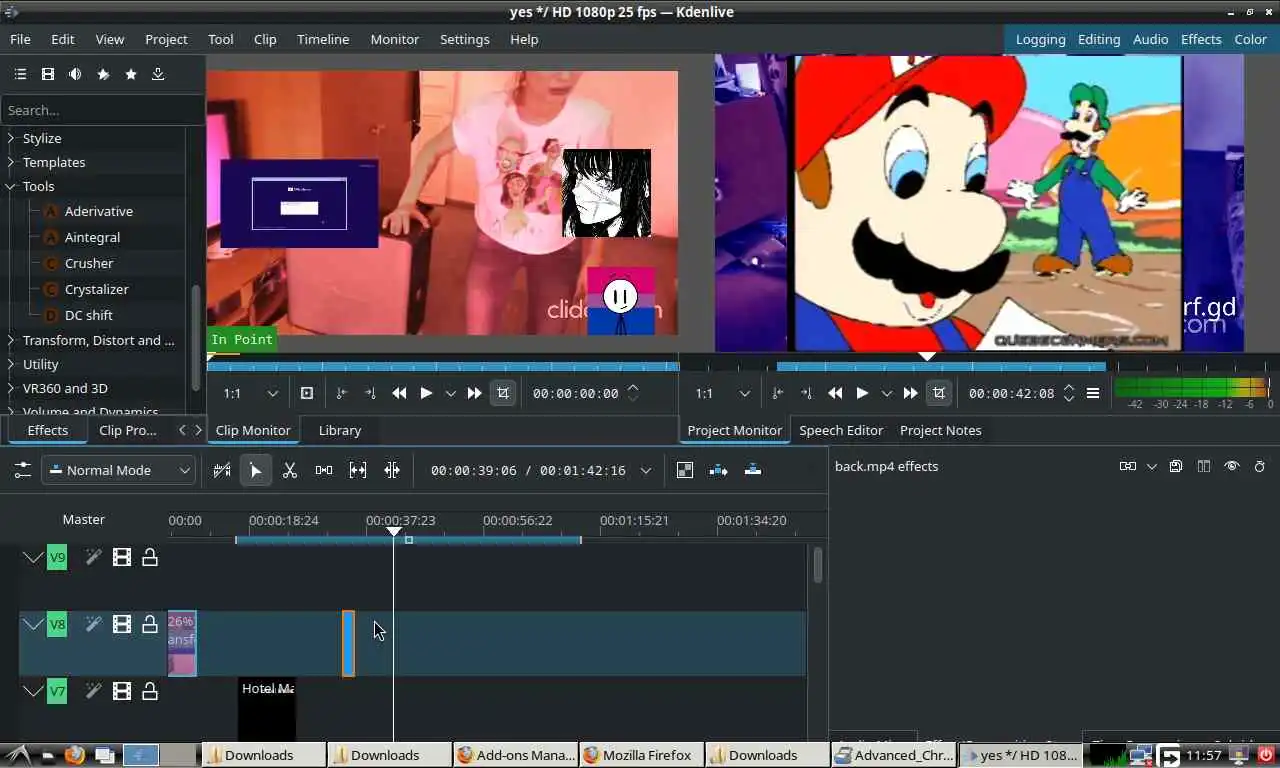Activate the selection arrow tool
Screen dimensions: 1280x768
256,470
